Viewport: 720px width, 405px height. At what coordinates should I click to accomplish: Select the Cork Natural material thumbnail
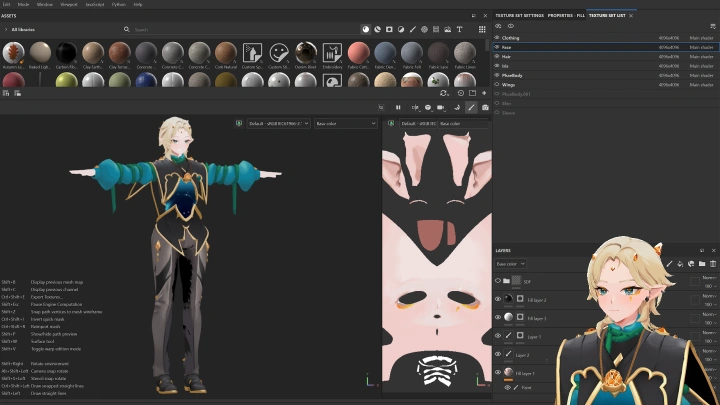[x=225, y=55]
